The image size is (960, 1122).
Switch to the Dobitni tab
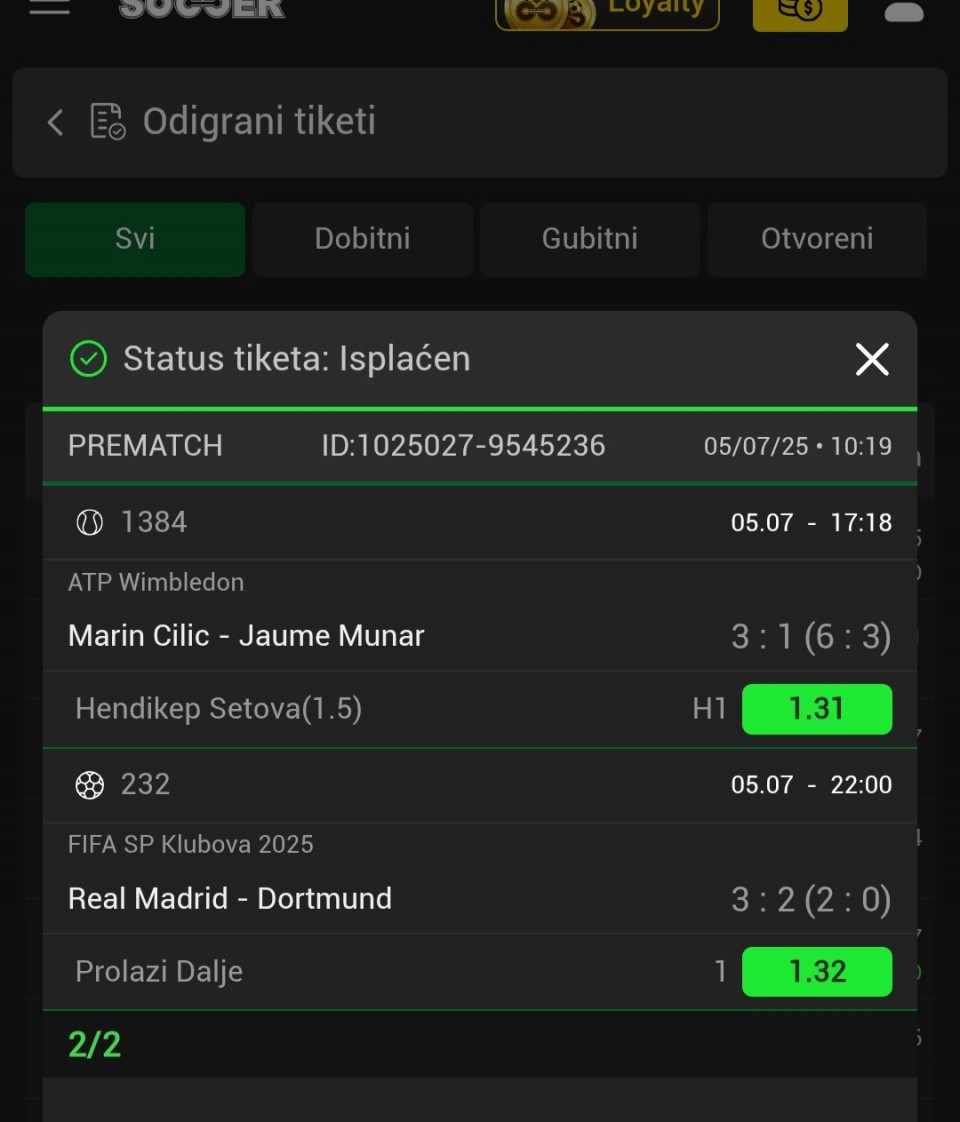[x=363, y=239]
